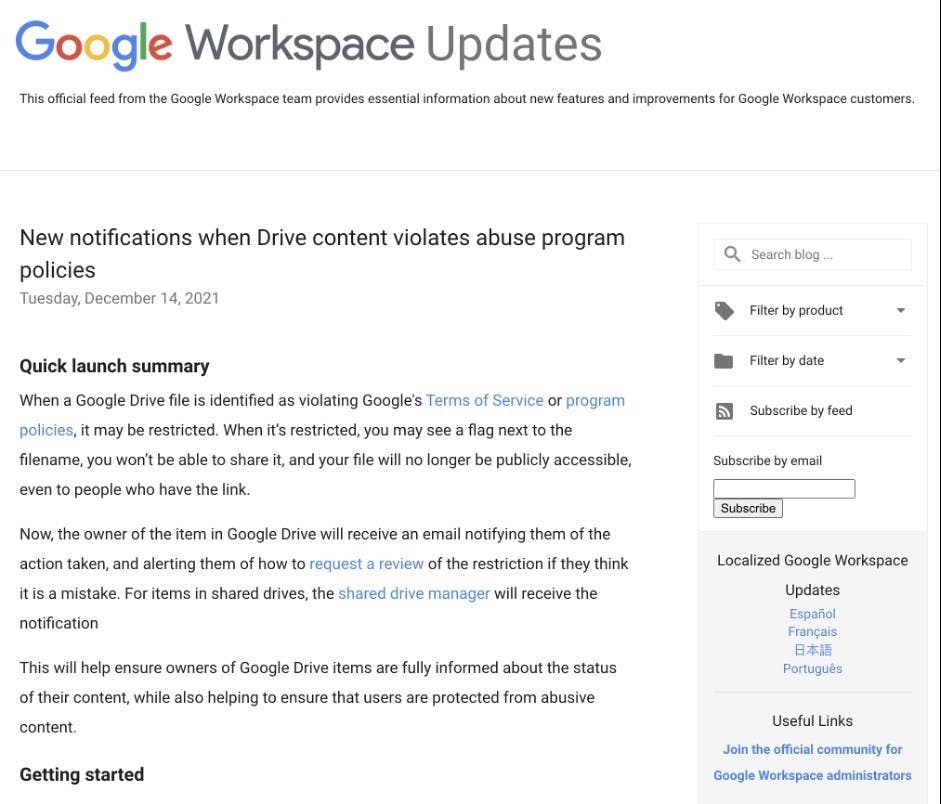Viewport: 941px width, 804px height.
Task: Click the article title about Drive notifications
Action: click(x=322, y=254)
